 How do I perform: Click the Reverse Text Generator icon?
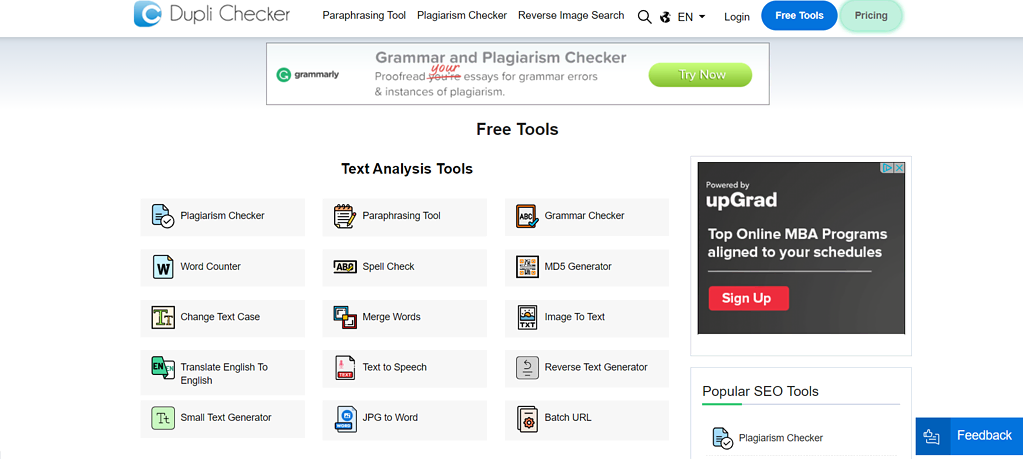click(x=527, y=368)
